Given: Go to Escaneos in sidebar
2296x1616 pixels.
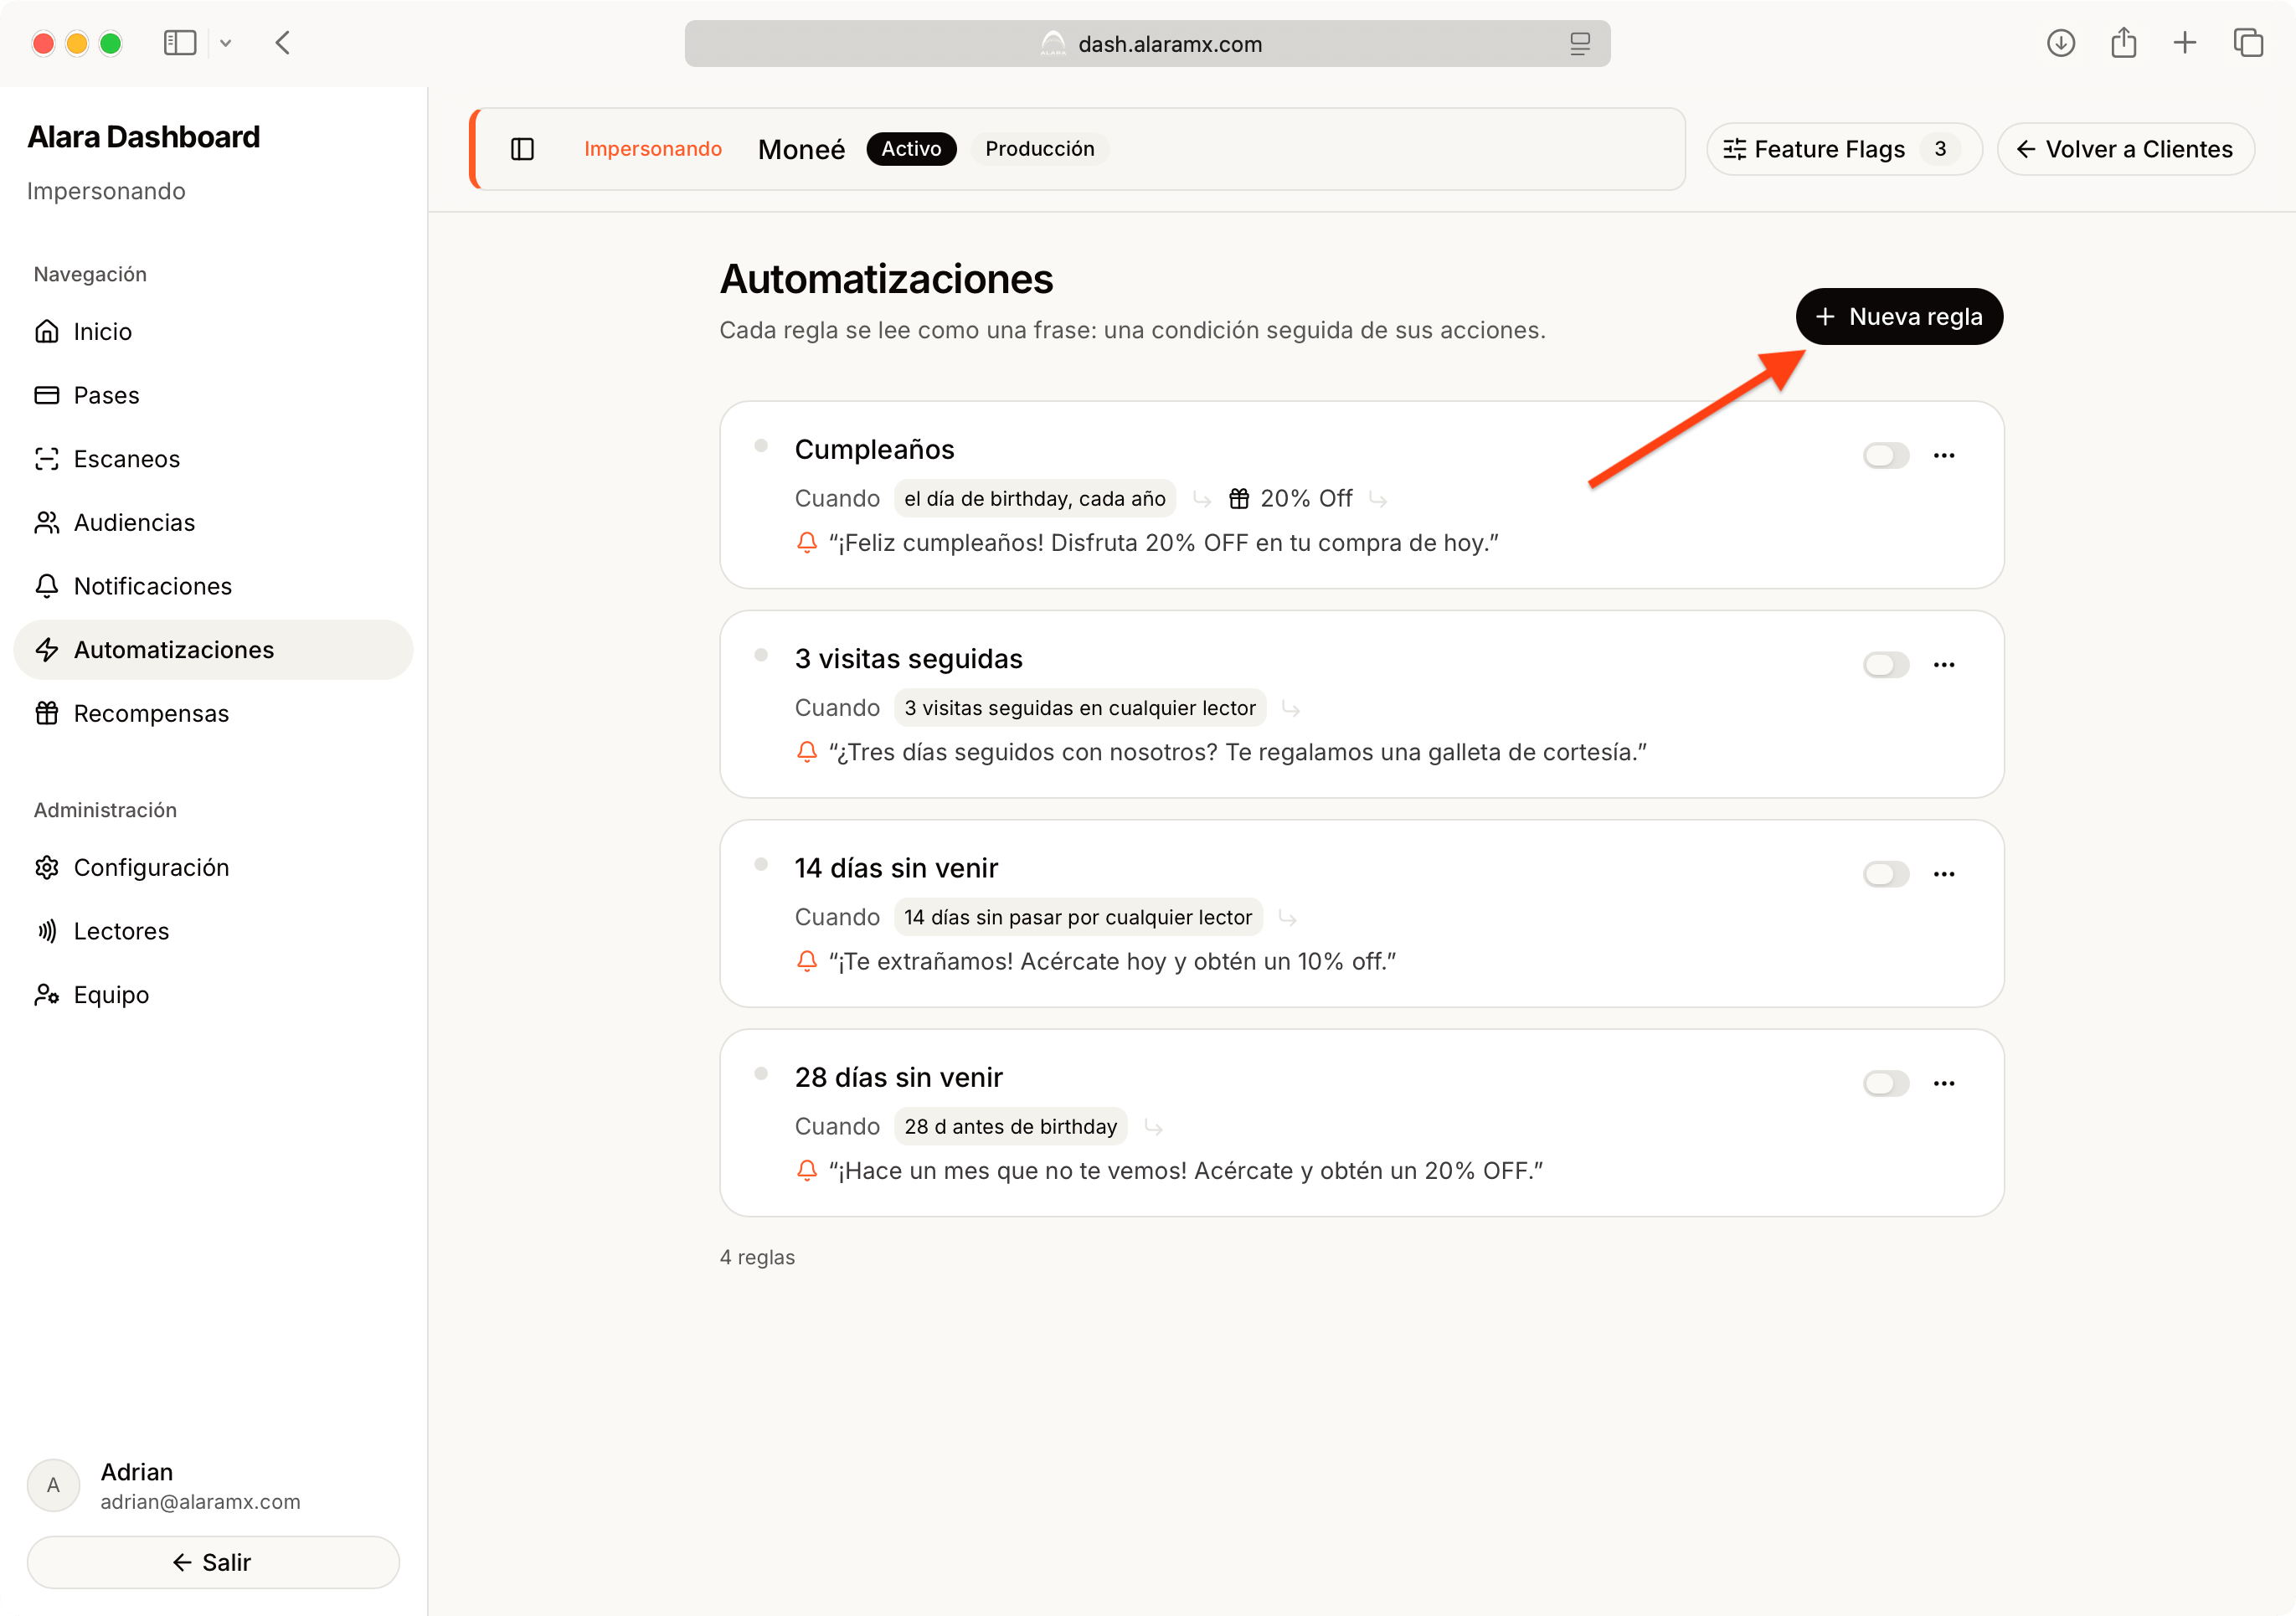Looking at the screenshot, I should pyautogui.click(x=213, y=459).
